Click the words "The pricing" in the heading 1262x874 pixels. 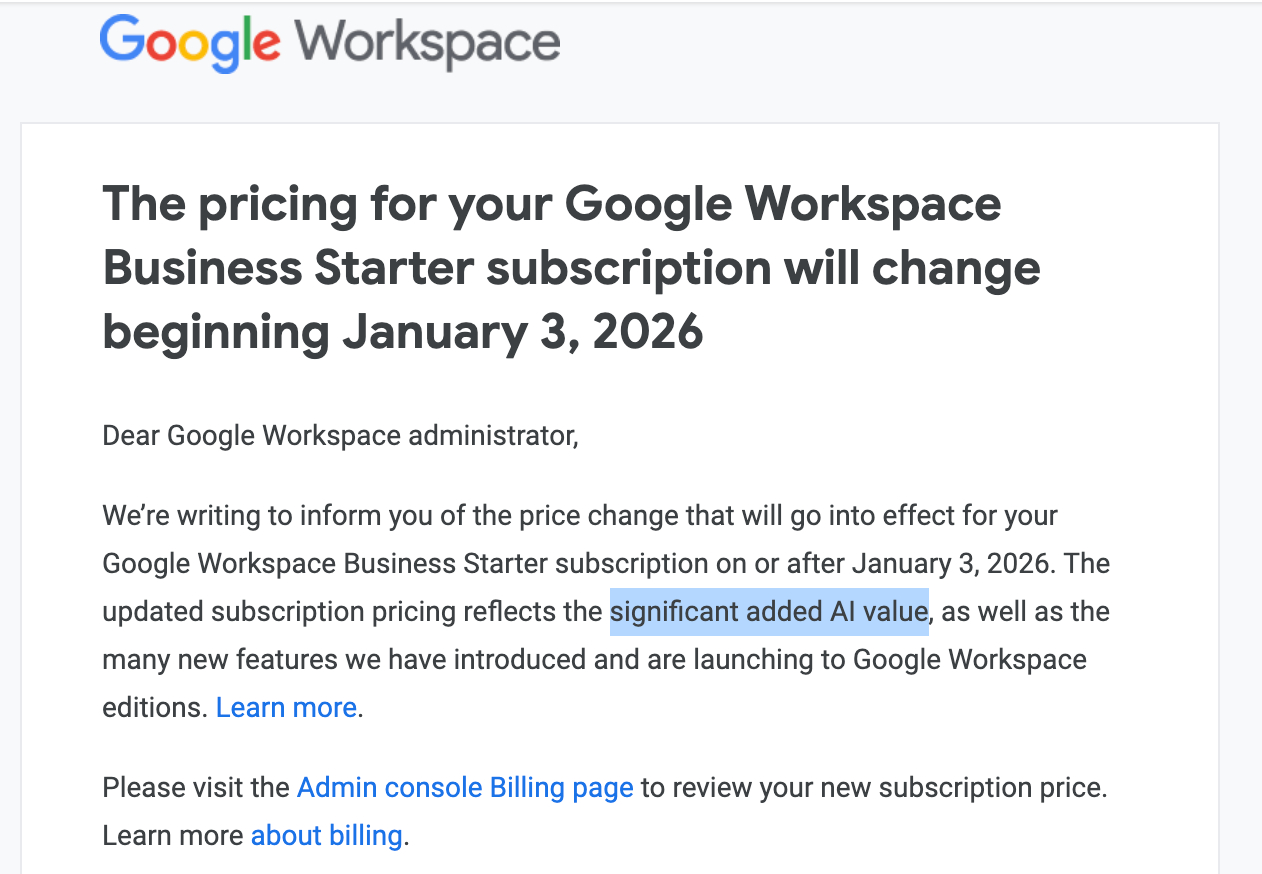coord(217,204)
